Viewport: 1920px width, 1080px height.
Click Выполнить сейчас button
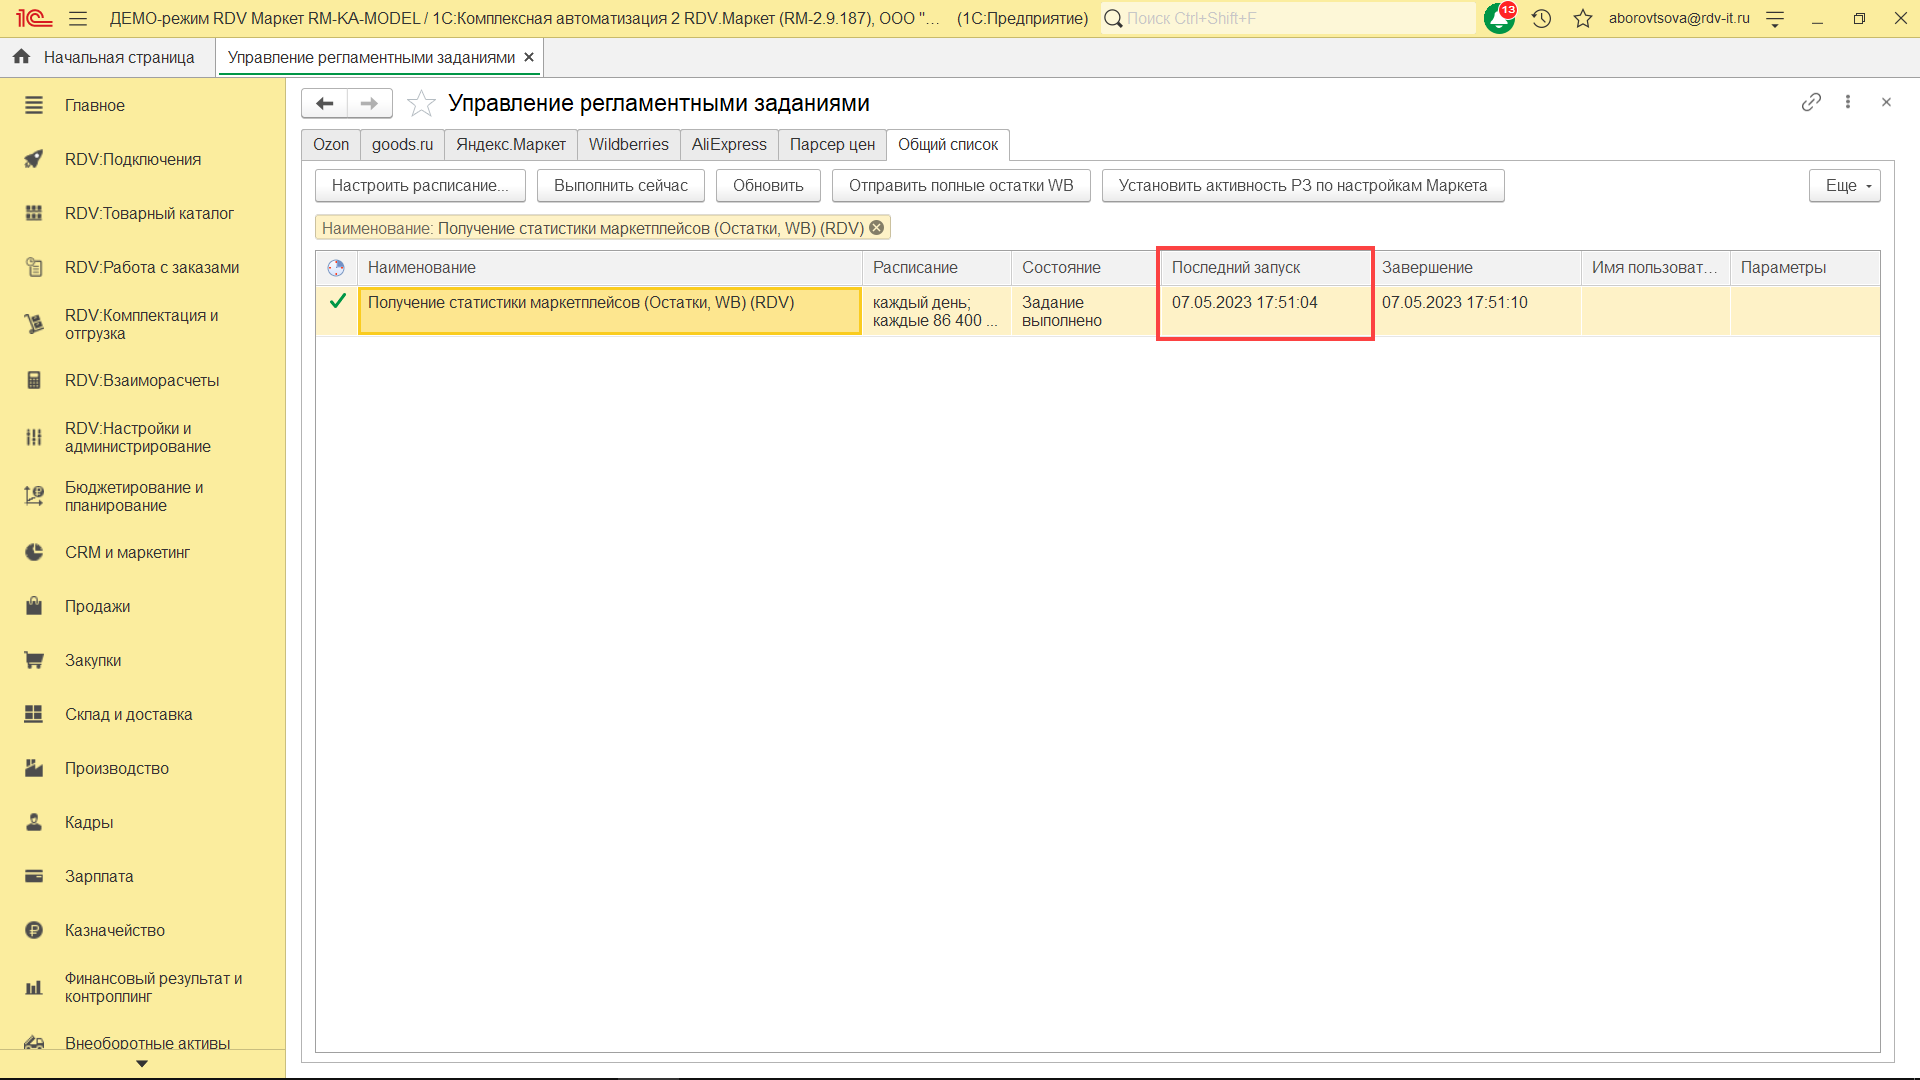(620, 185)
